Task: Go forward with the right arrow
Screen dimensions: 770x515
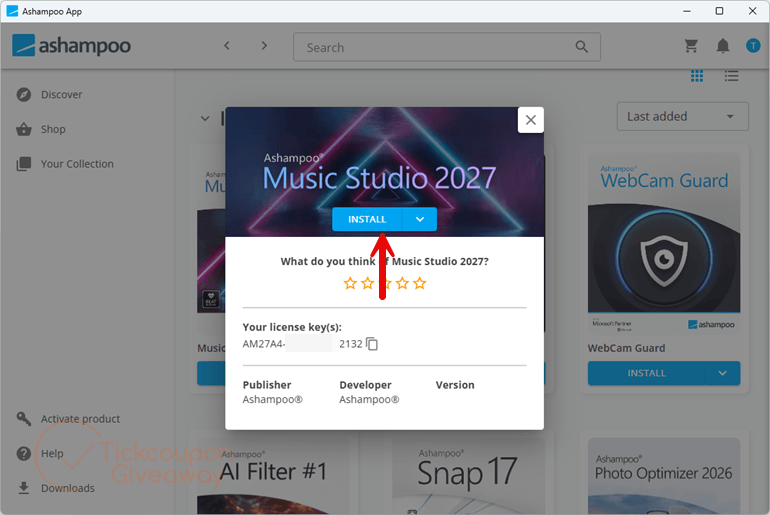Action: pos(264,46)
